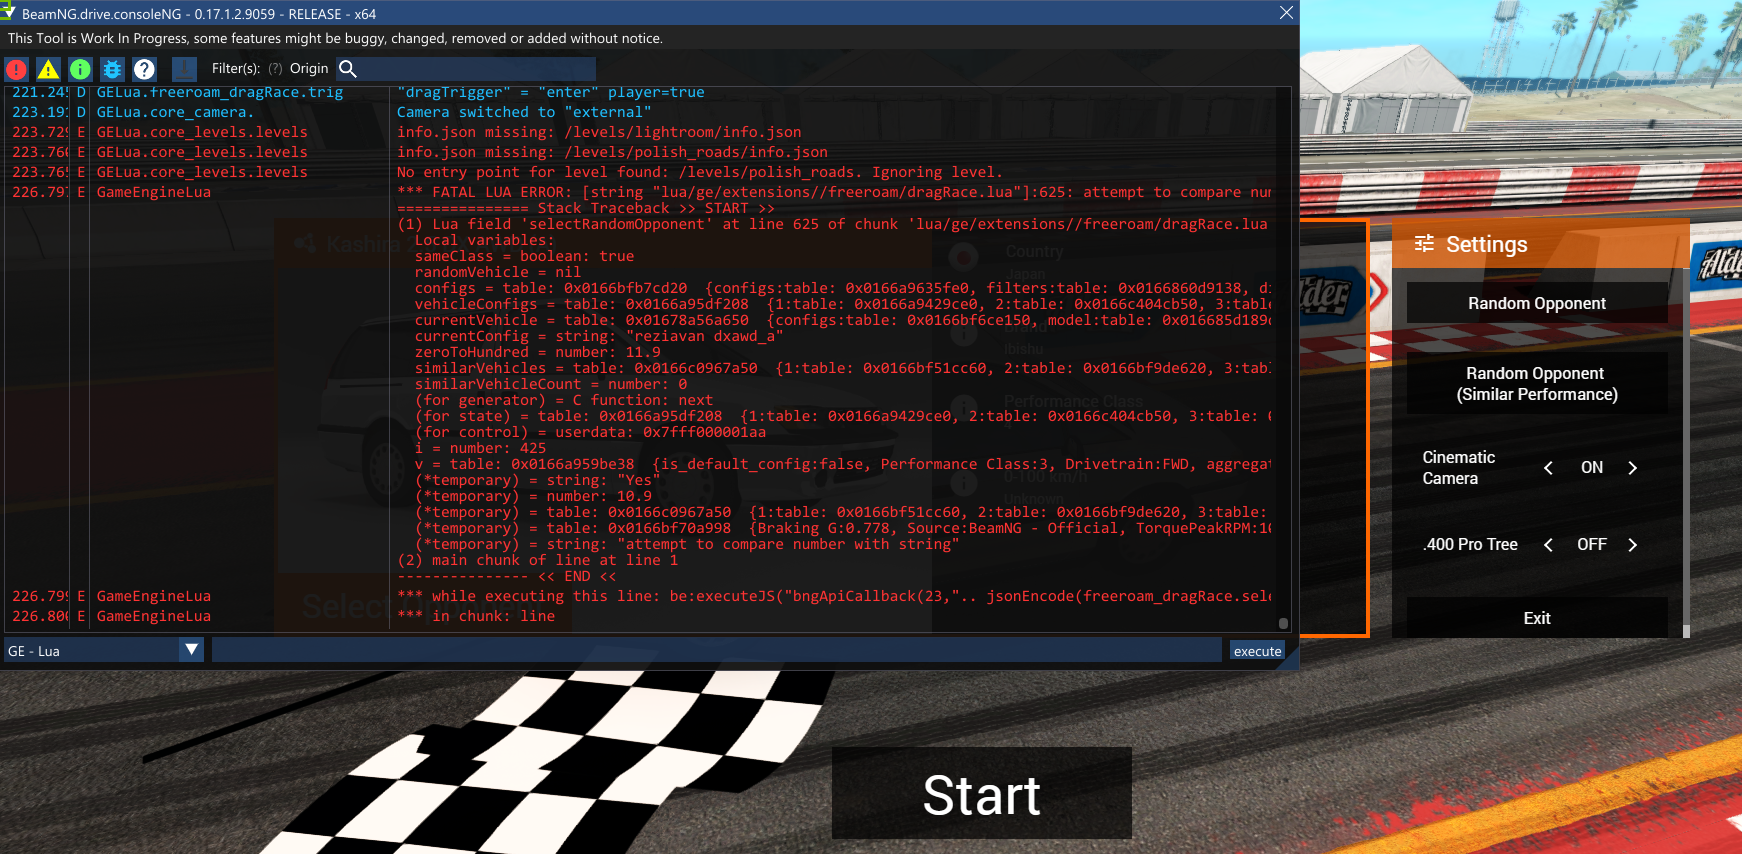Click the 'in chunk: line' log message
1742x854 pixels.
[476, 616]
